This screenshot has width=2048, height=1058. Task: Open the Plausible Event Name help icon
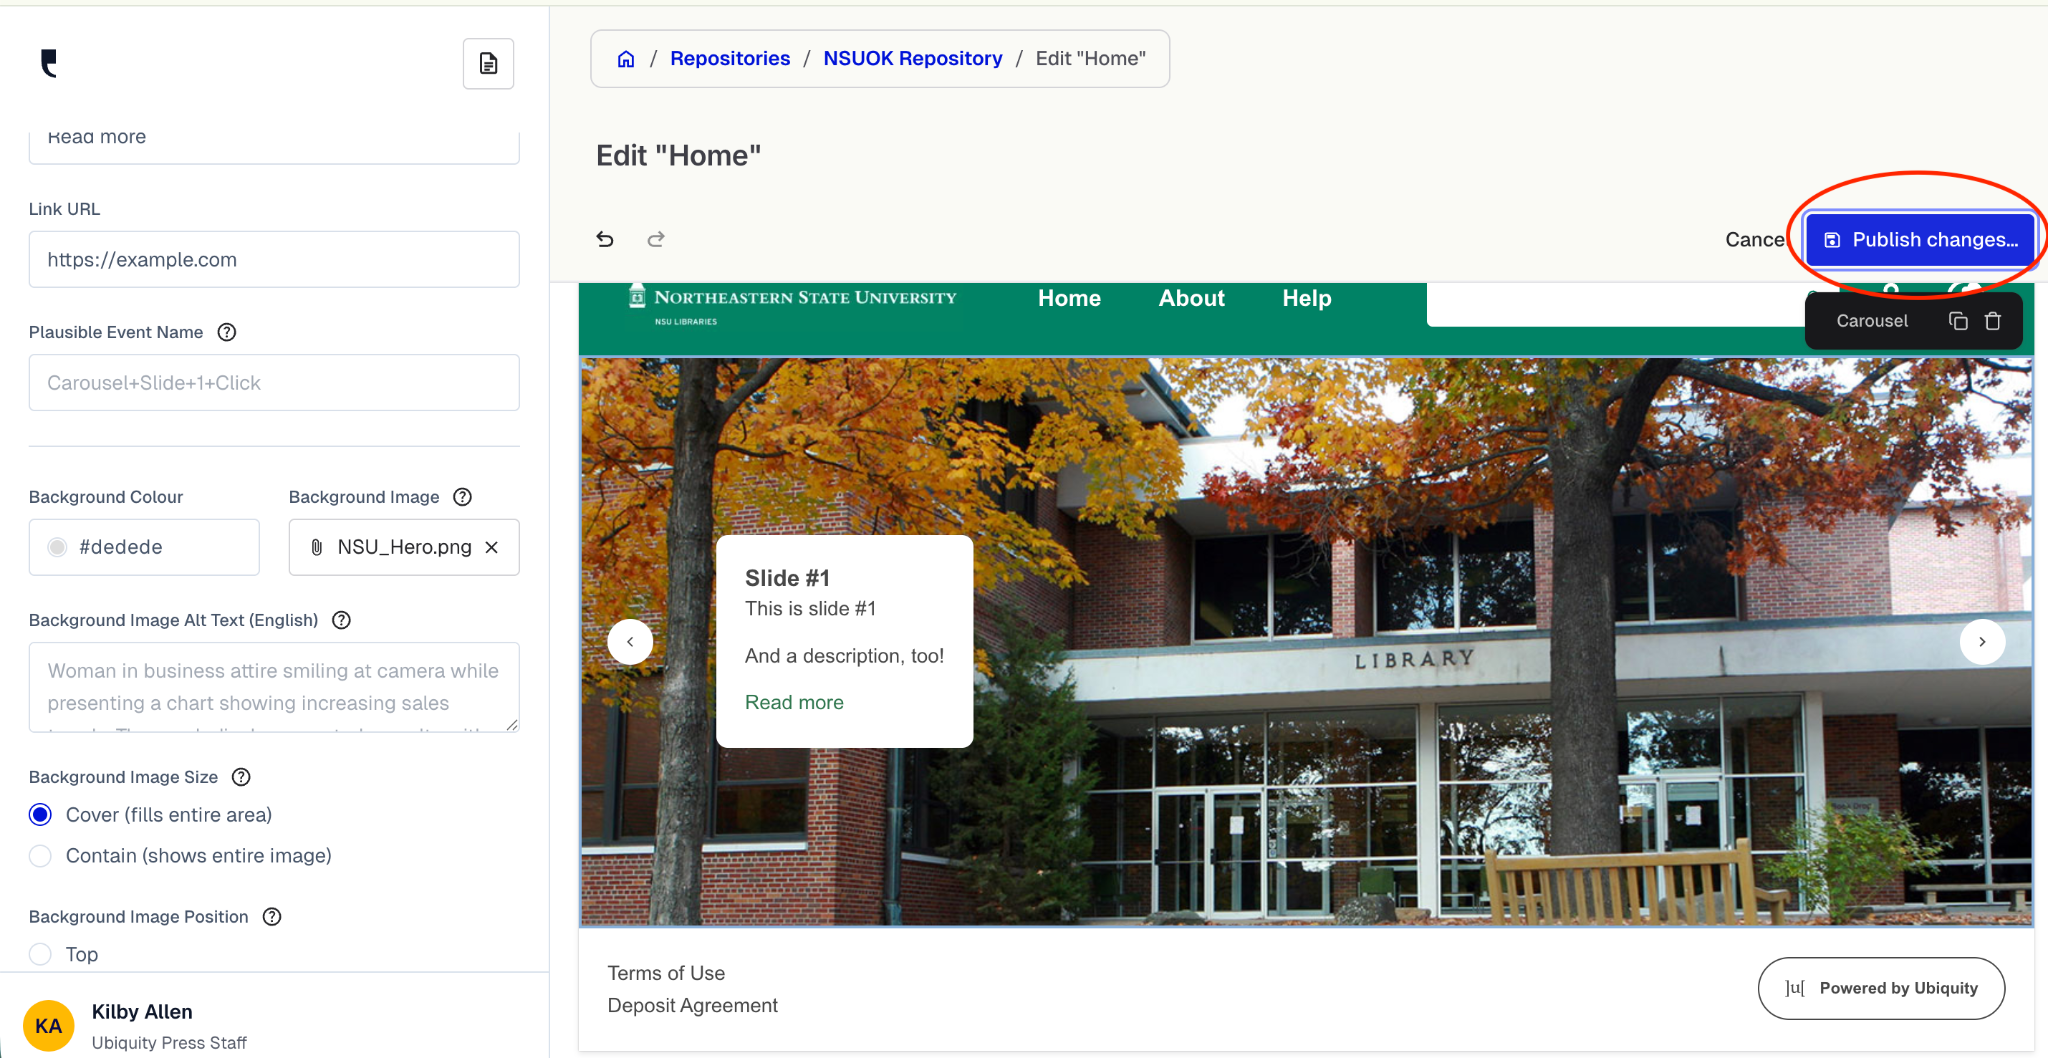227,332
